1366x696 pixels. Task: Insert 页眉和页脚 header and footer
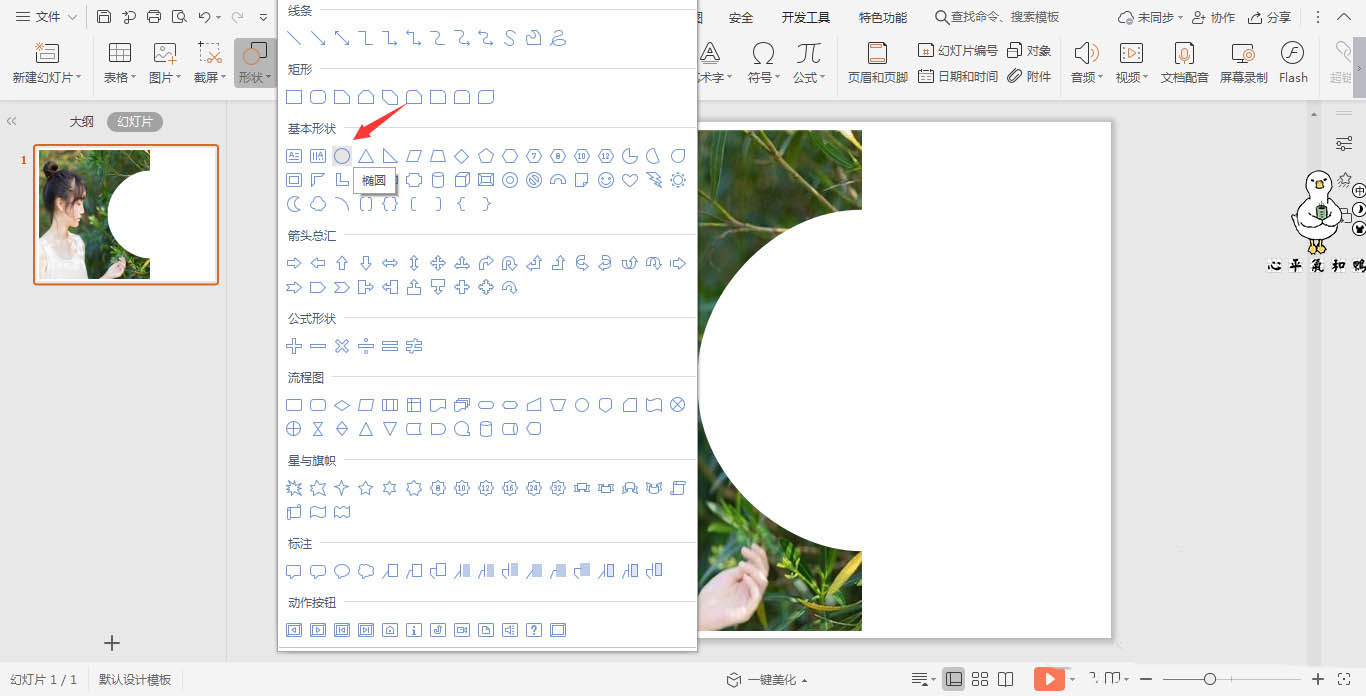(877, 62)
